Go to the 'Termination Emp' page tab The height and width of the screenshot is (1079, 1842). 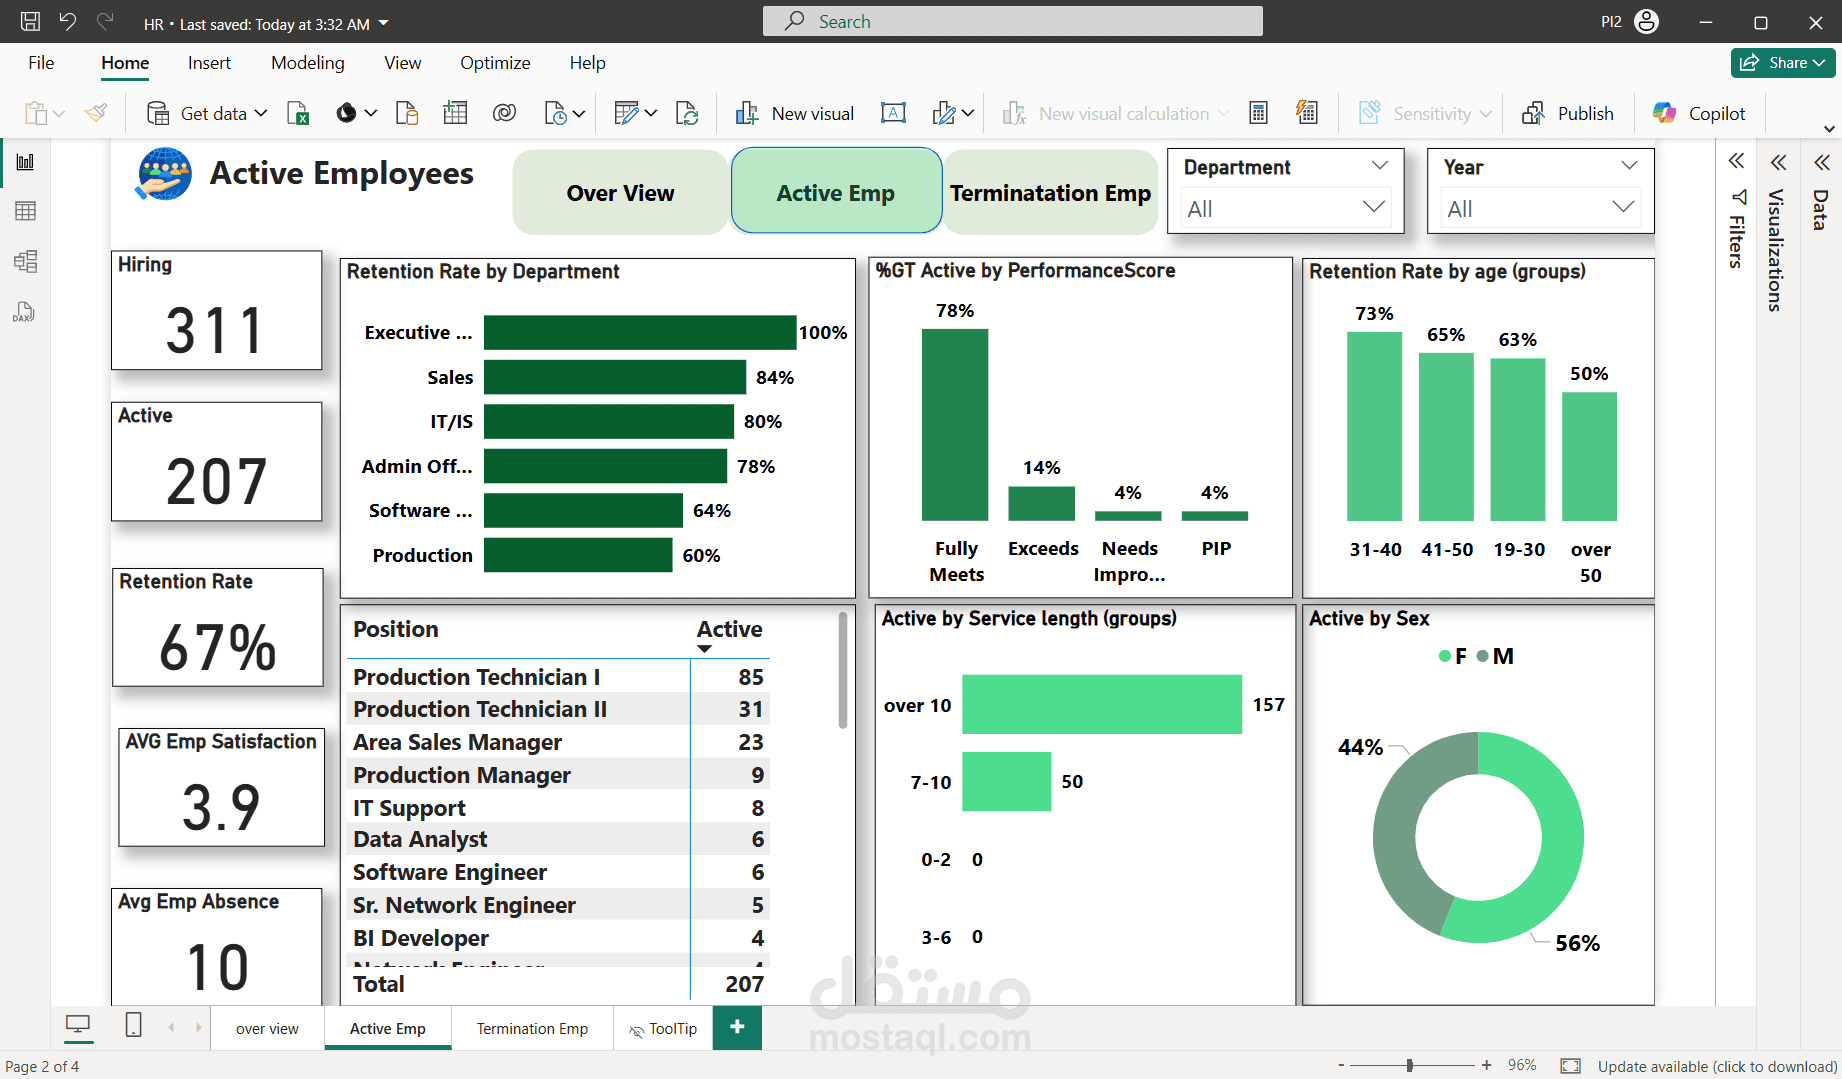pos(532,1028)
